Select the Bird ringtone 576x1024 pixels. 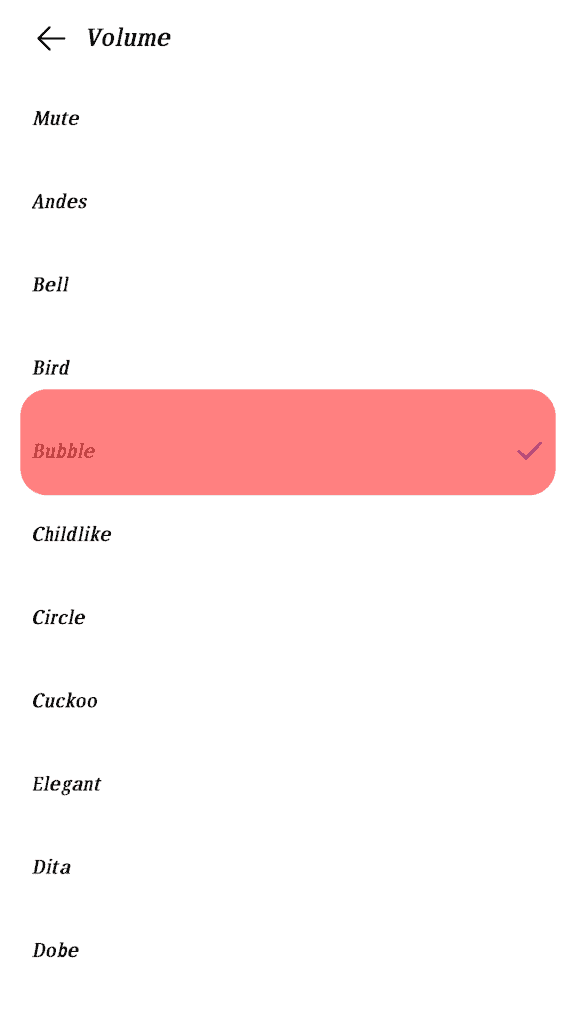point(51,367)
